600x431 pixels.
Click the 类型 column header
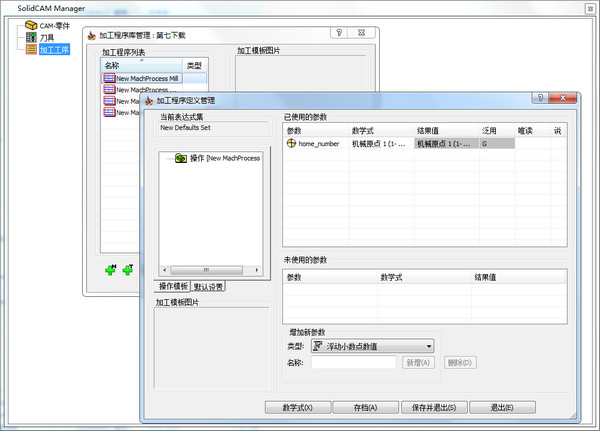pos(195,65)
